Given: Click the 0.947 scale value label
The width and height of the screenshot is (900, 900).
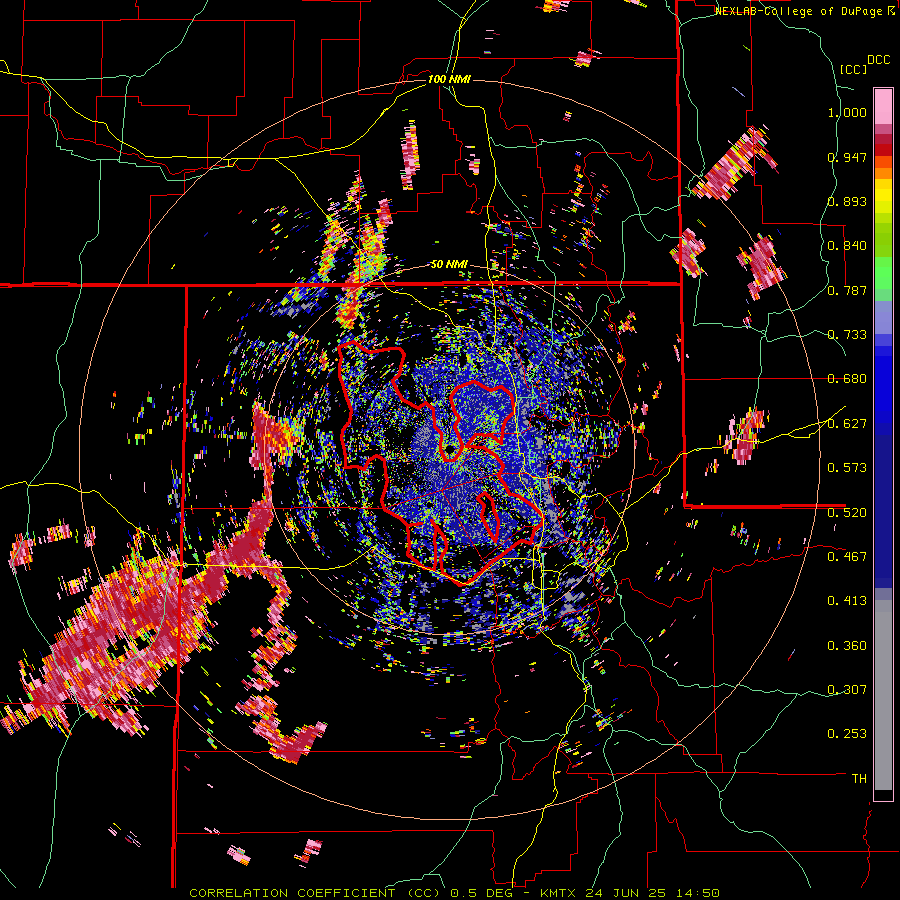Looking at the screenshot, I should (847, 157).
